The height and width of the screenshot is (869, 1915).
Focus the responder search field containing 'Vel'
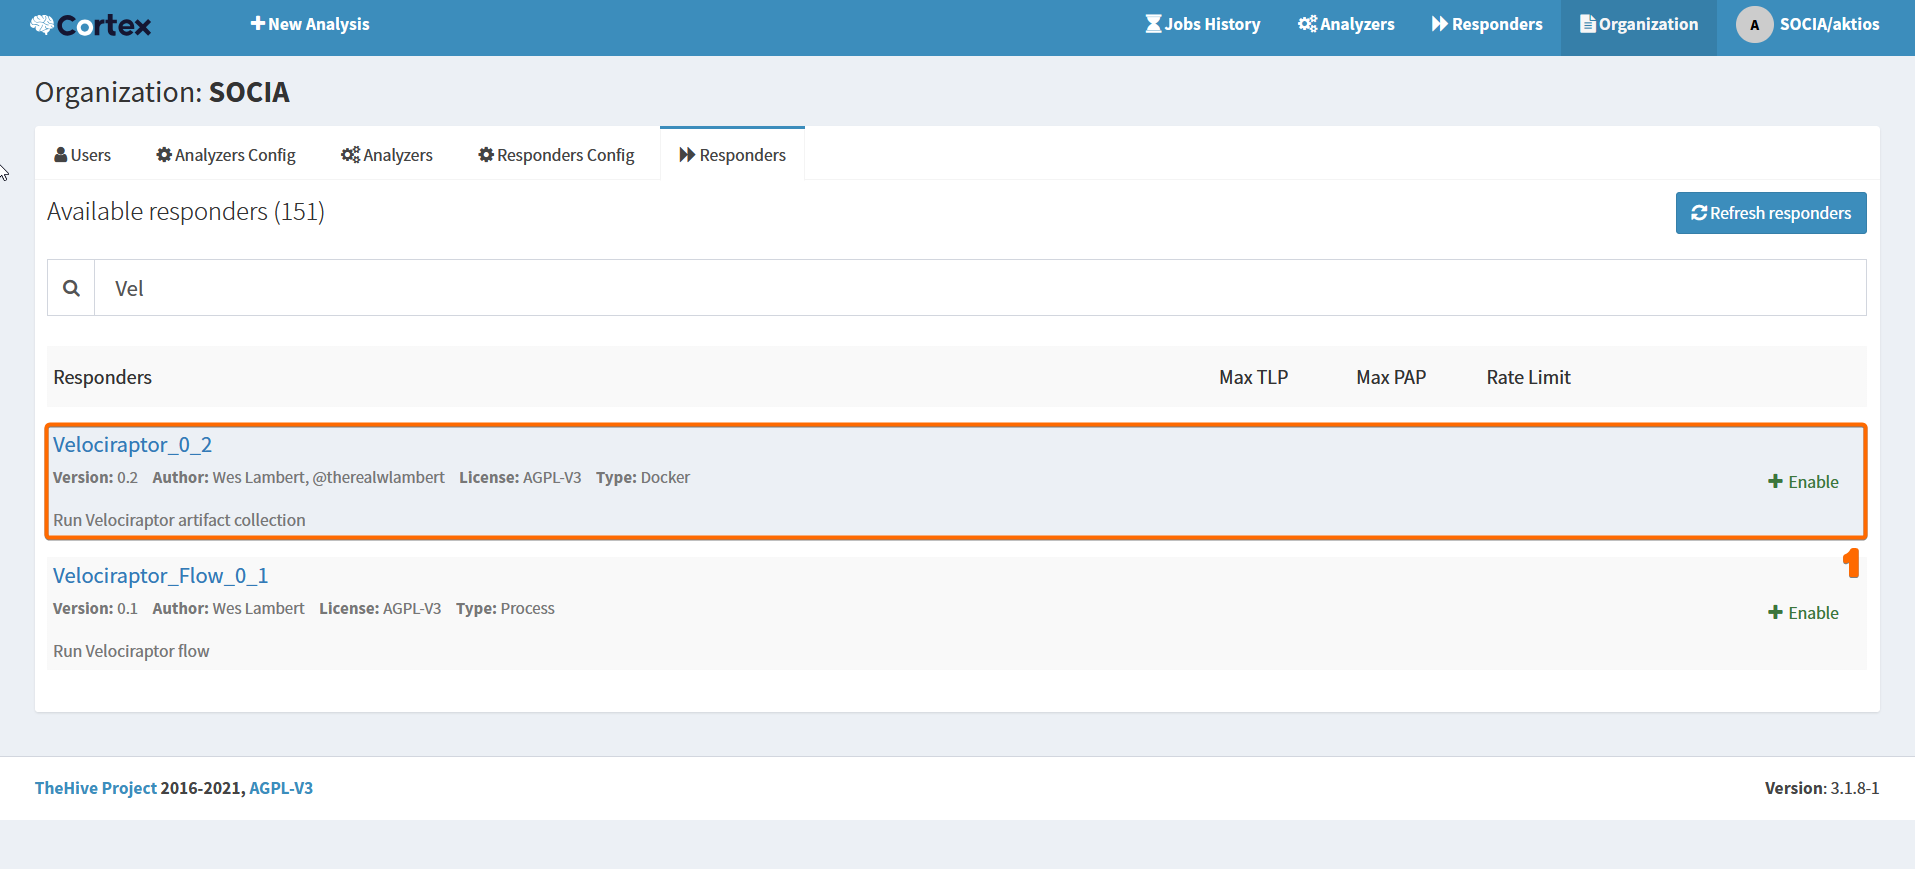coord(980,288)
